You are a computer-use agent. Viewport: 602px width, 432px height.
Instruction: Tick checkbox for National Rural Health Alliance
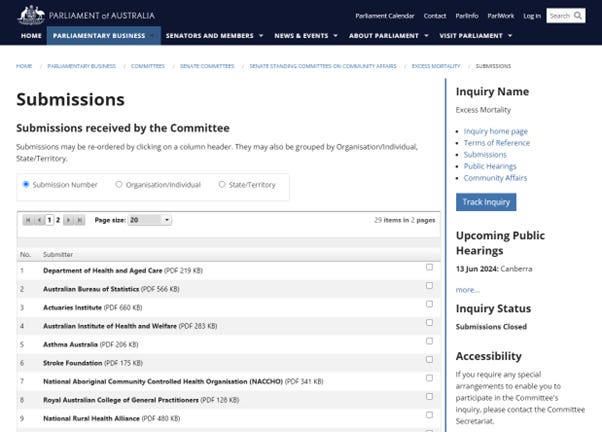[429, 415]
